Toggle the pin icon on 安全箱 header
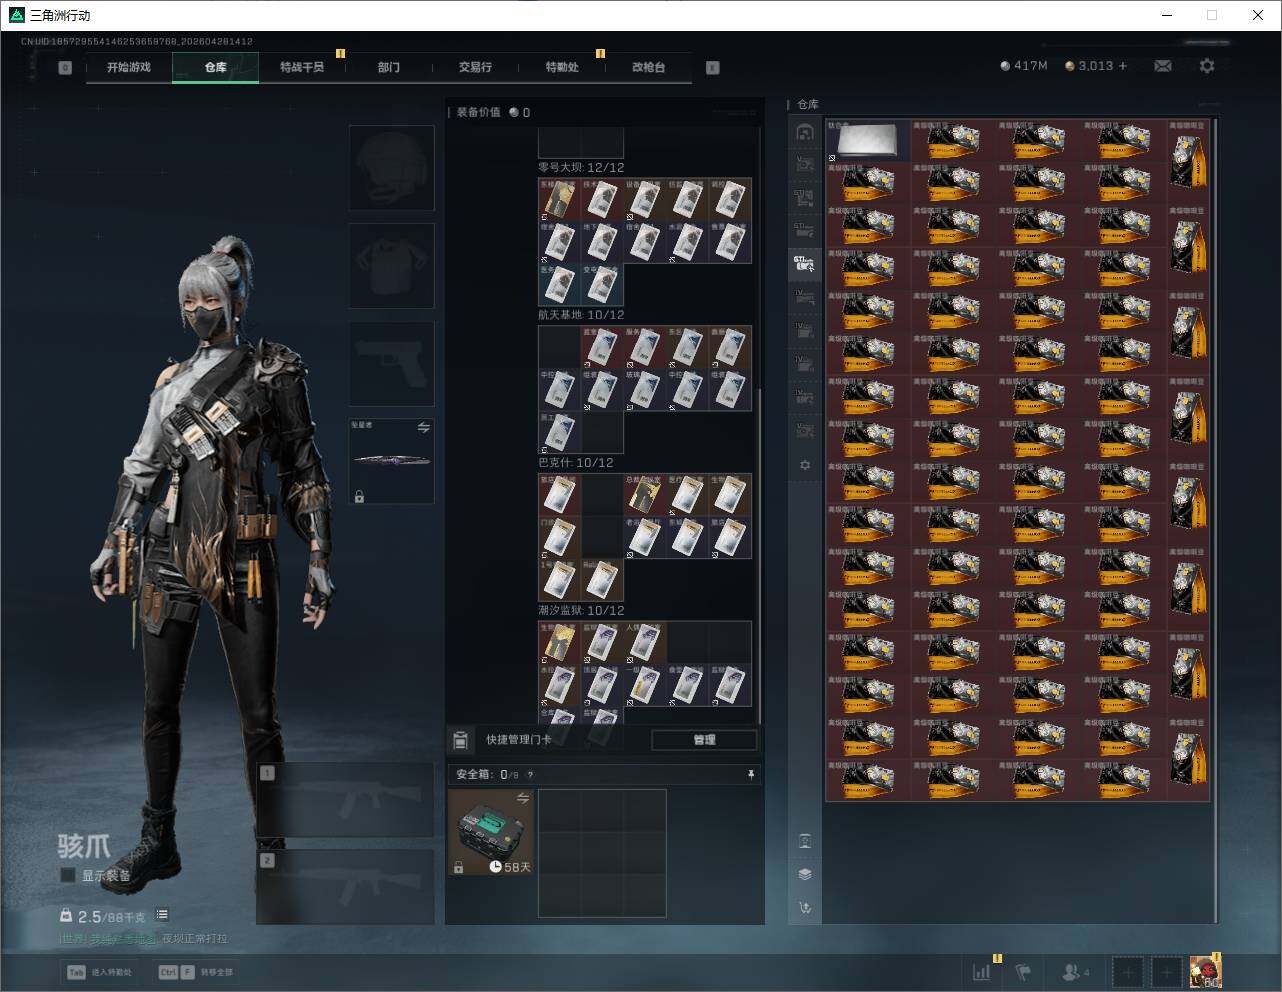 point(750,774)
